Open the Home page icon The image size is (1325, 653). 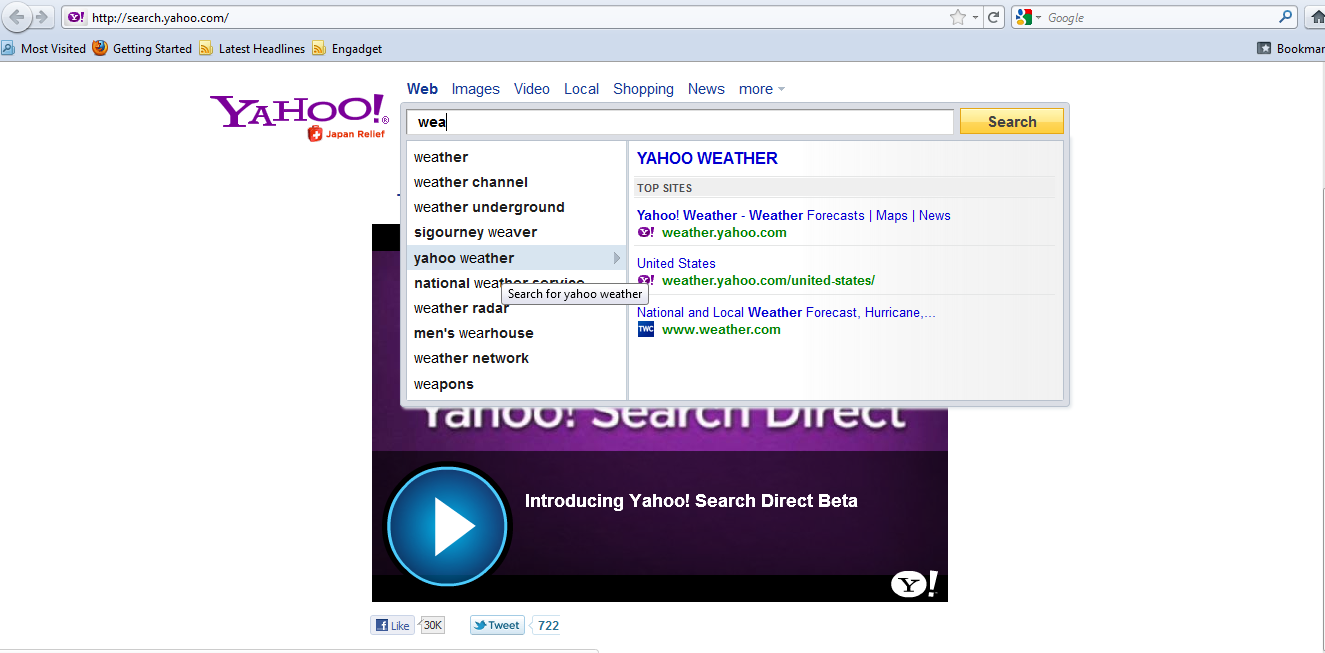click(1316, 17)
